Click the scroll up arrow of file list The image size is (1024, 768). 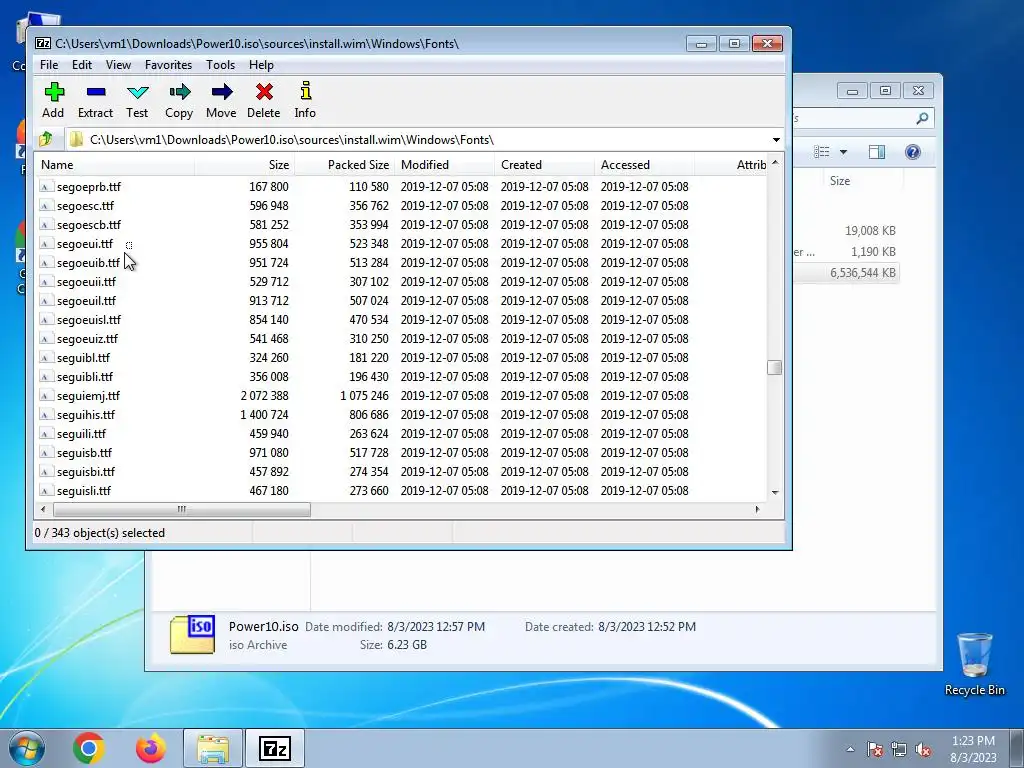pyautogui.click(x=775, y=163)
